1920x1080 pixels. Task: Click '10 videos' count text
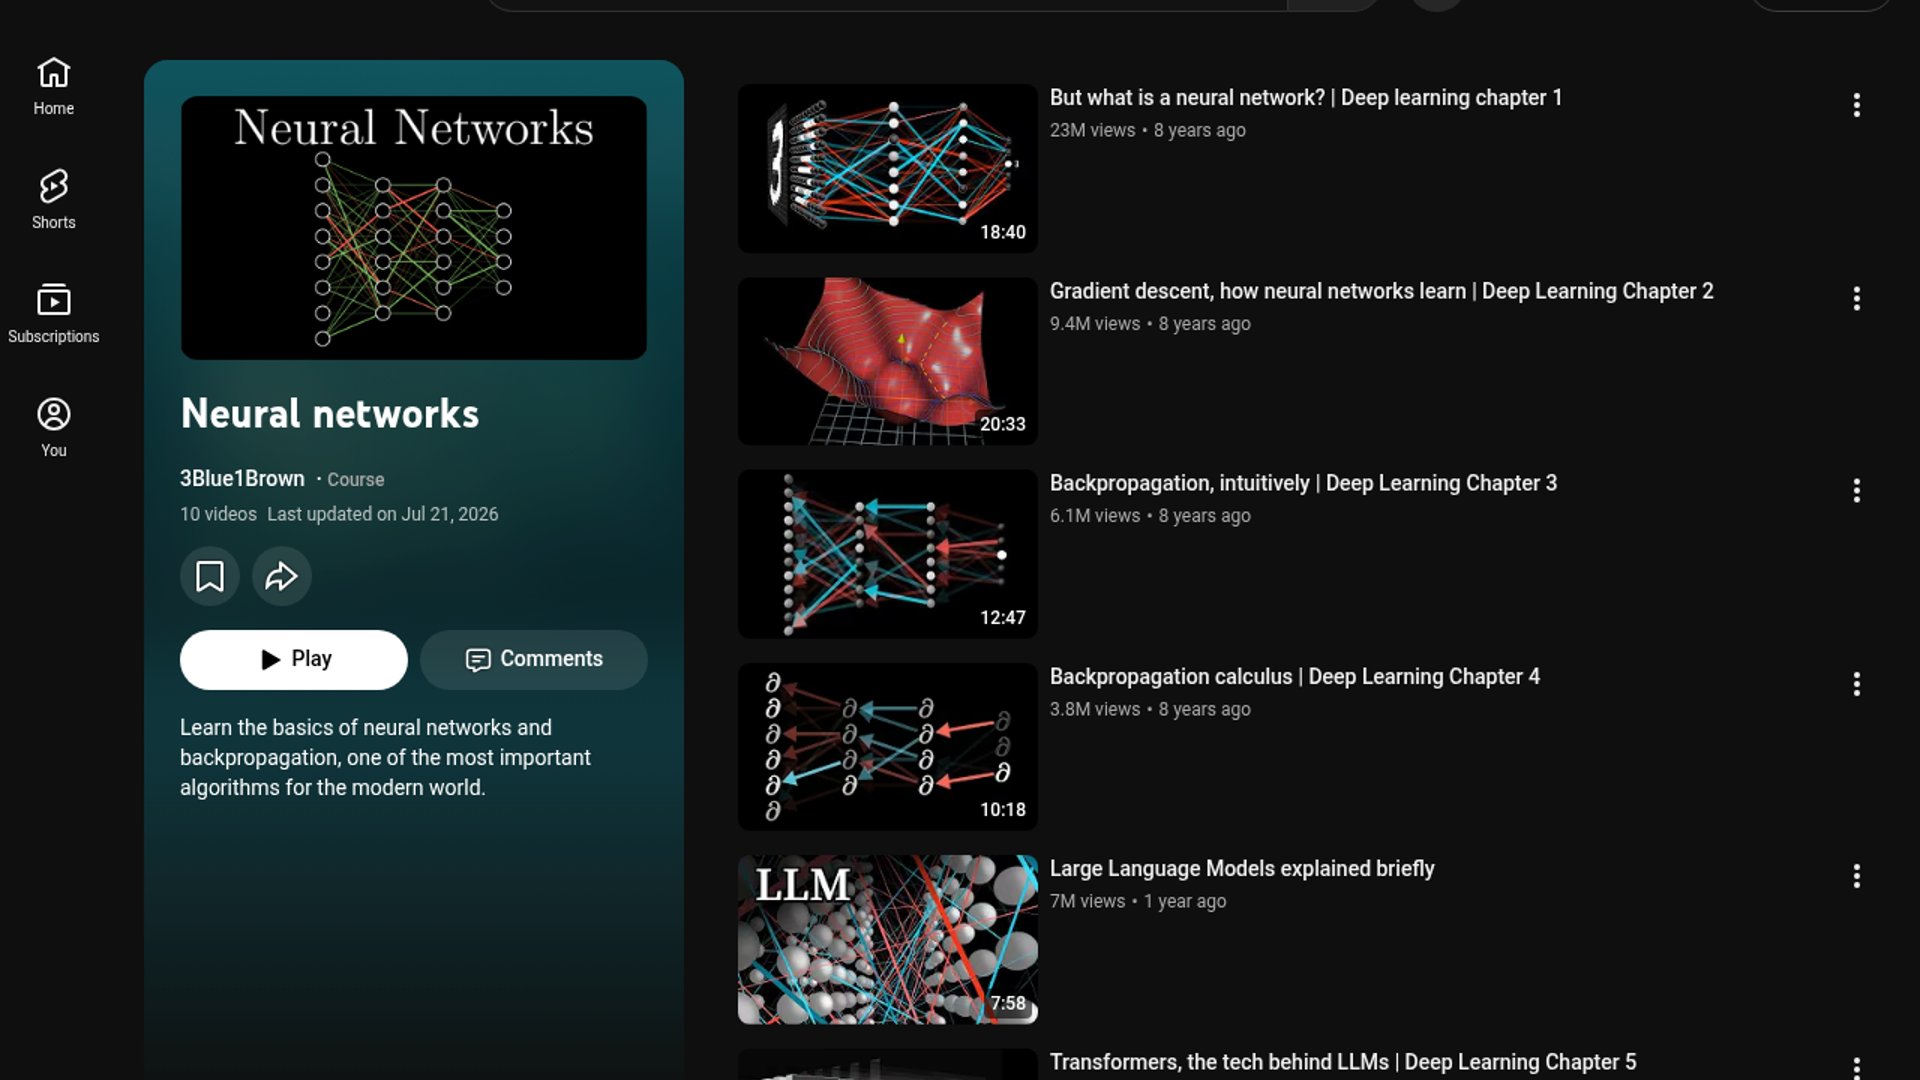[x=218, y=514]
